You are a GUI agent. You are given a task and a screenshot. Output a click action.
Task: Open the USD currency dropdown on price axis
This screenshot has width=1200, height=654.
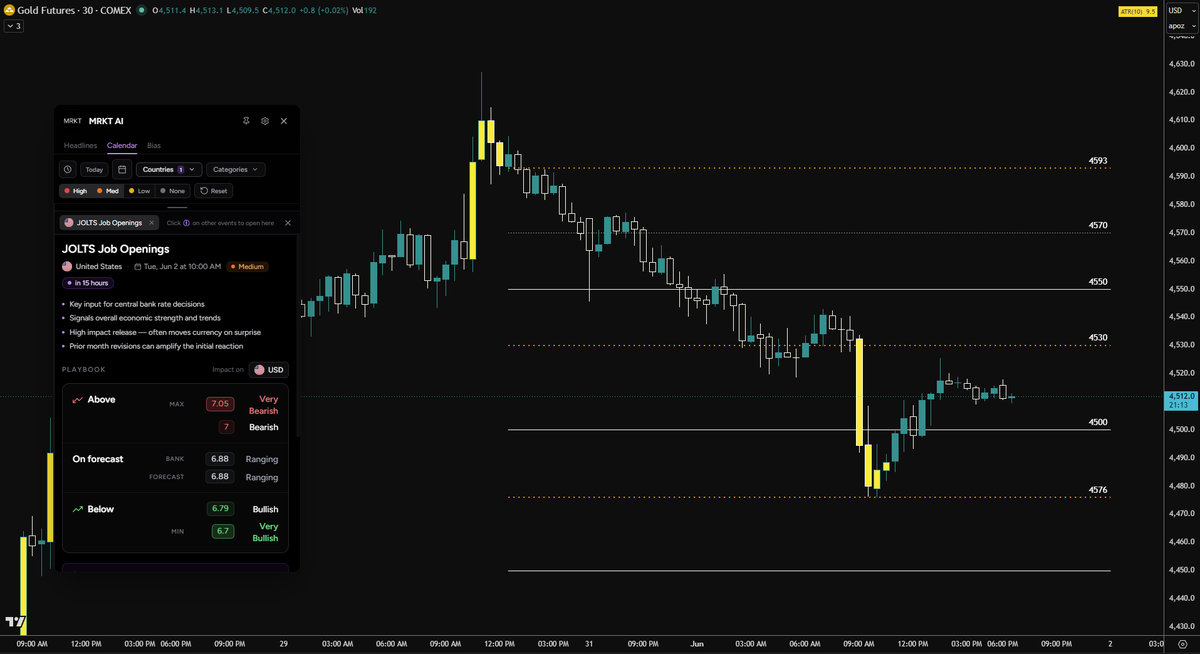(x=1182, y=10)
